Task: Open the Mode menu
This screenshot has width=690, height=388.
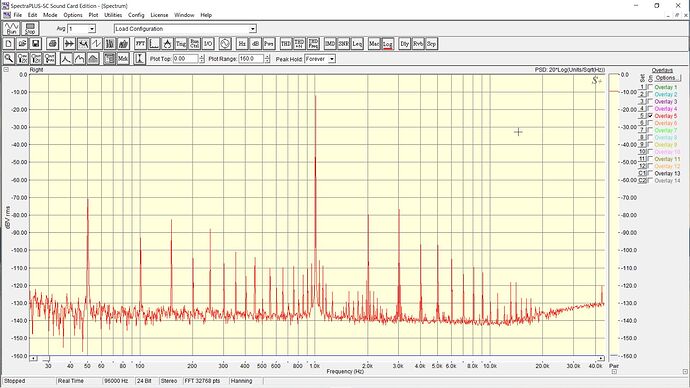Action: pyautogui.click(x=50, y=15)
